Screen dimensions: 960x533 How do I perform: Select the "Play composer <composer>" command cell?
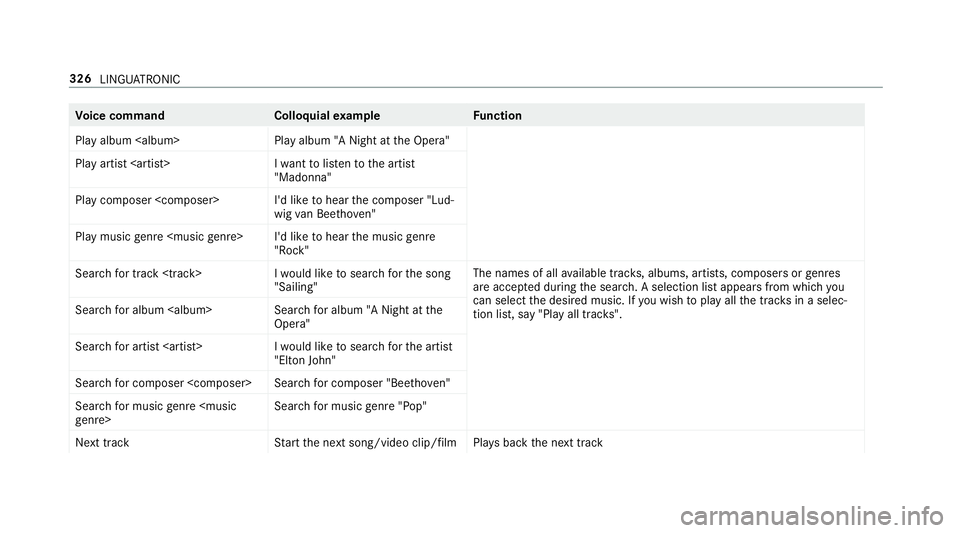pos(147,198)
